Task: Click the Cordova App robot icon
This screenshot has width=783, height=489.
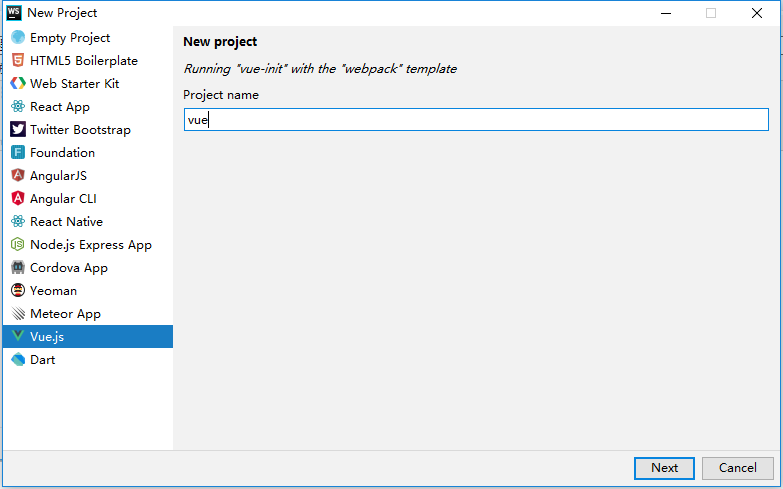Action: pos(18,268)
